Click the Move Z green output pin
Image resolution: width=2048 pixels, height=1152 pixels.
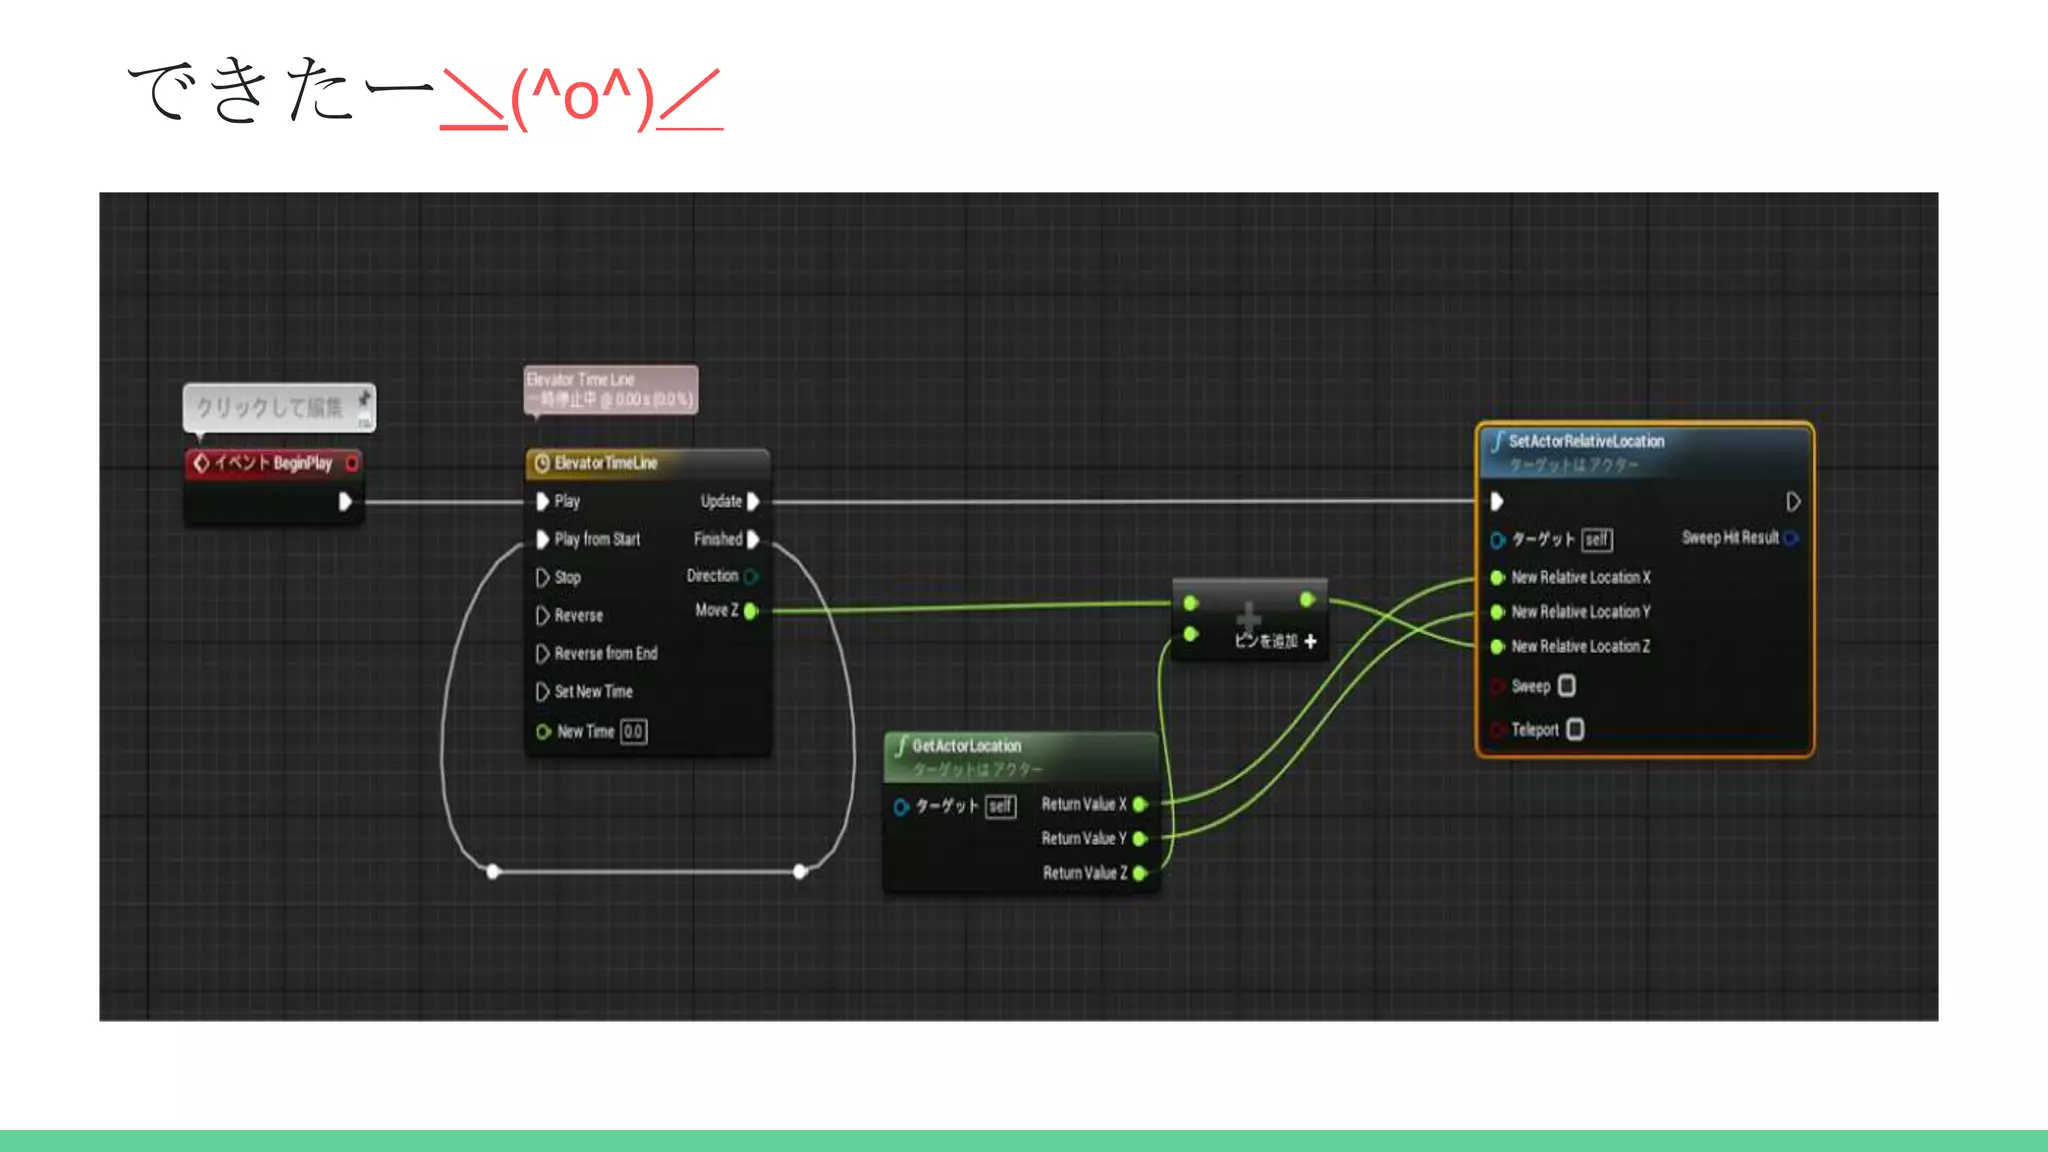[x=751, y=611]
